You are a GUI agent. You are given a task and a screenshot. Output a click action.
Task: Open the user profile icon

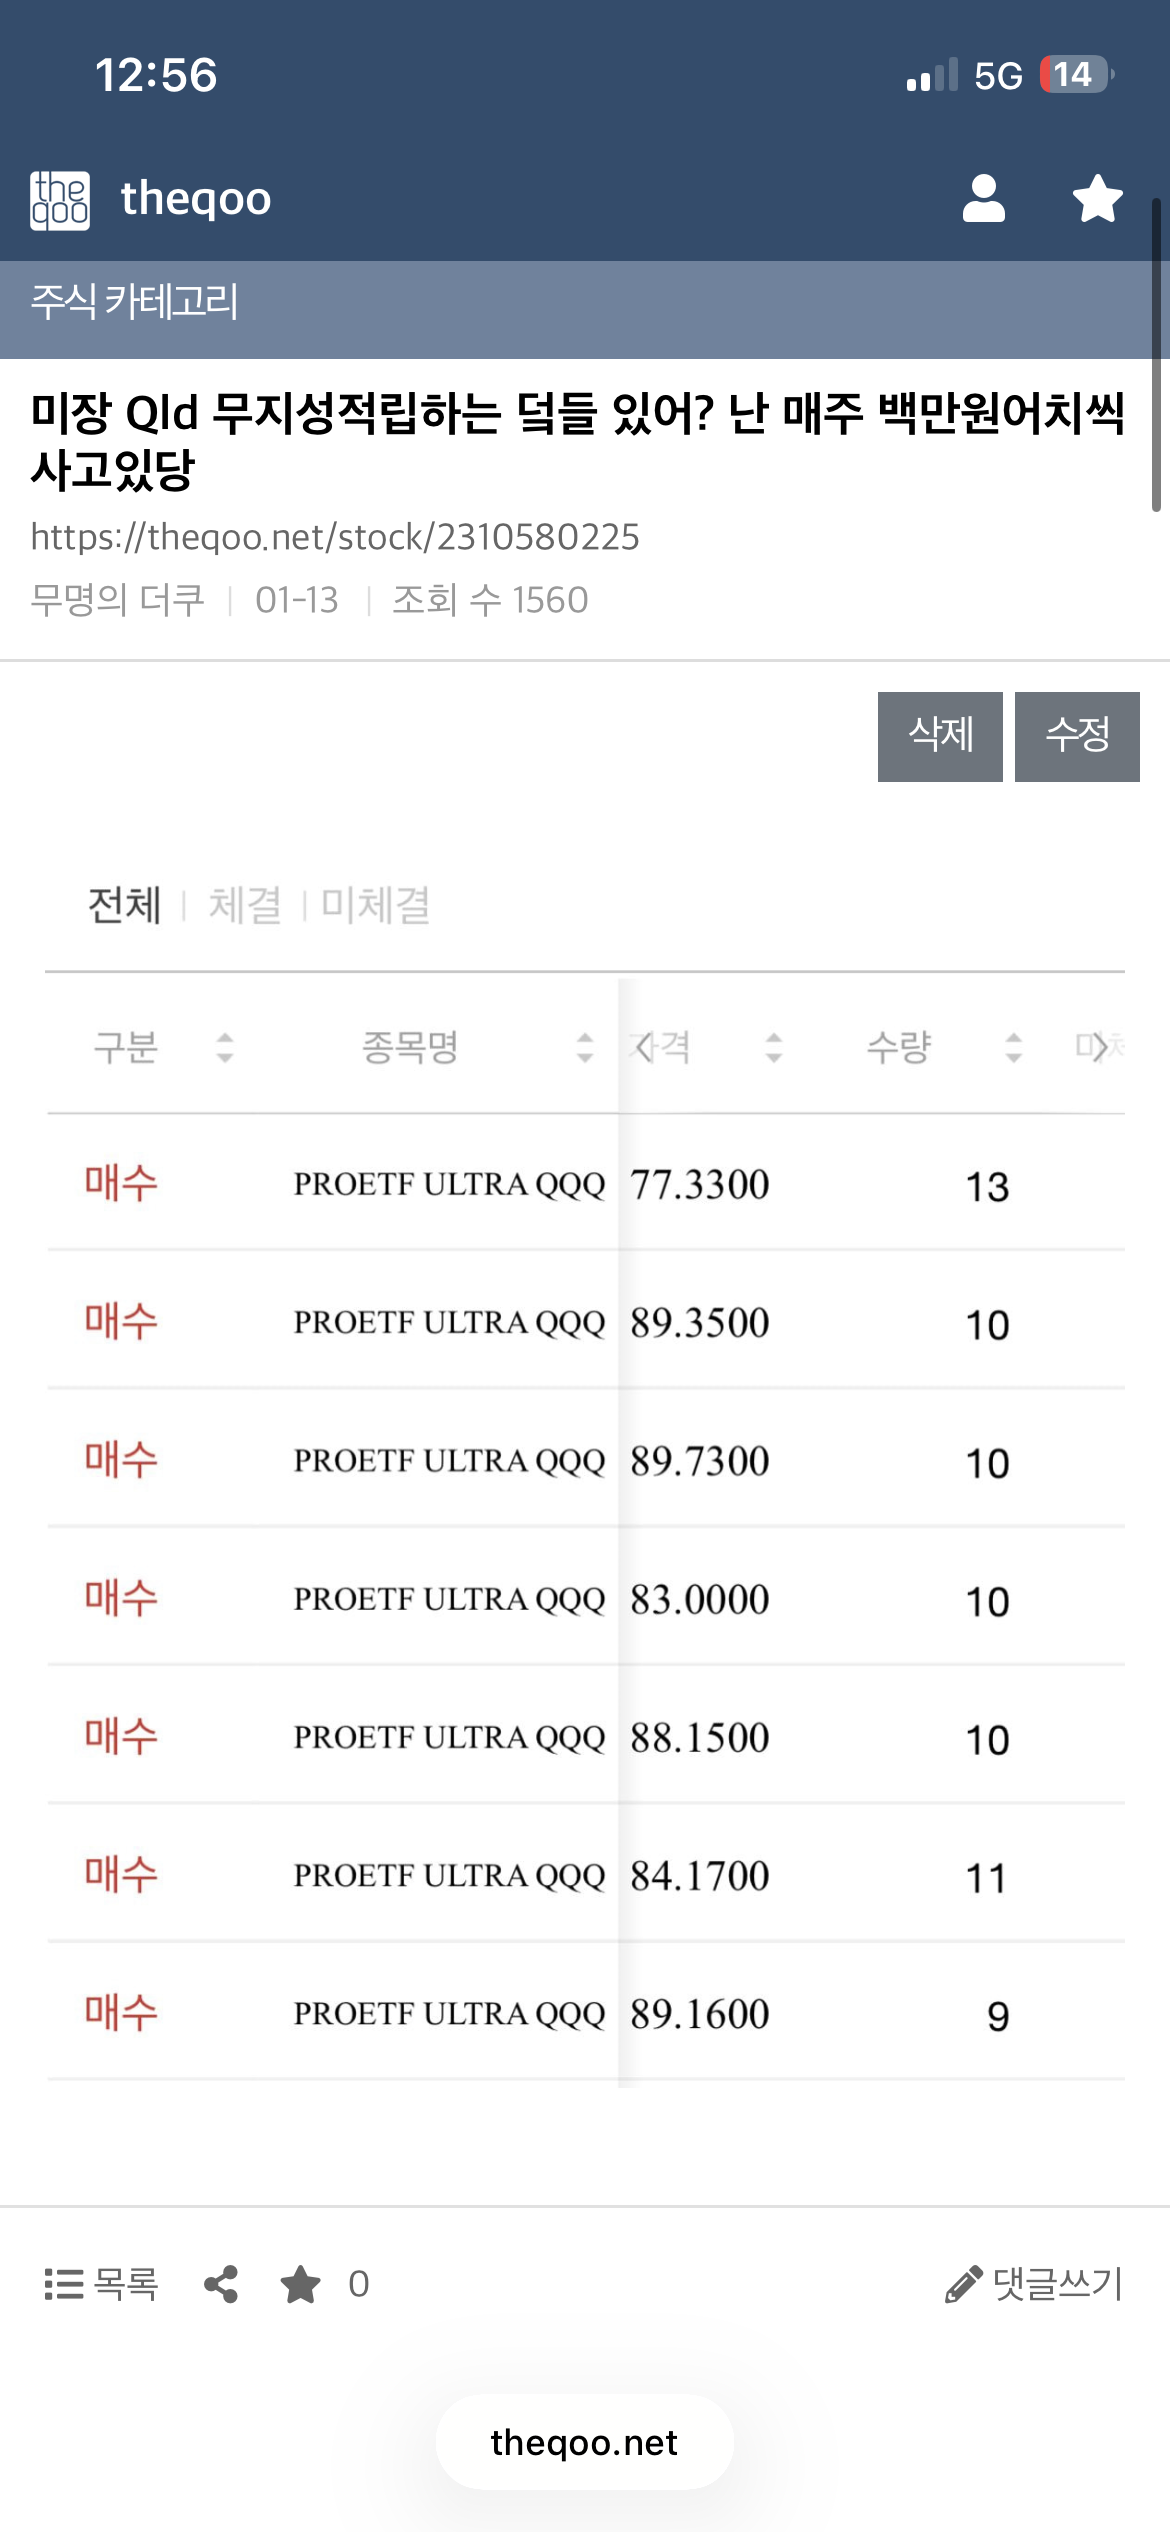pyautogui.click(x=983, y=198)
